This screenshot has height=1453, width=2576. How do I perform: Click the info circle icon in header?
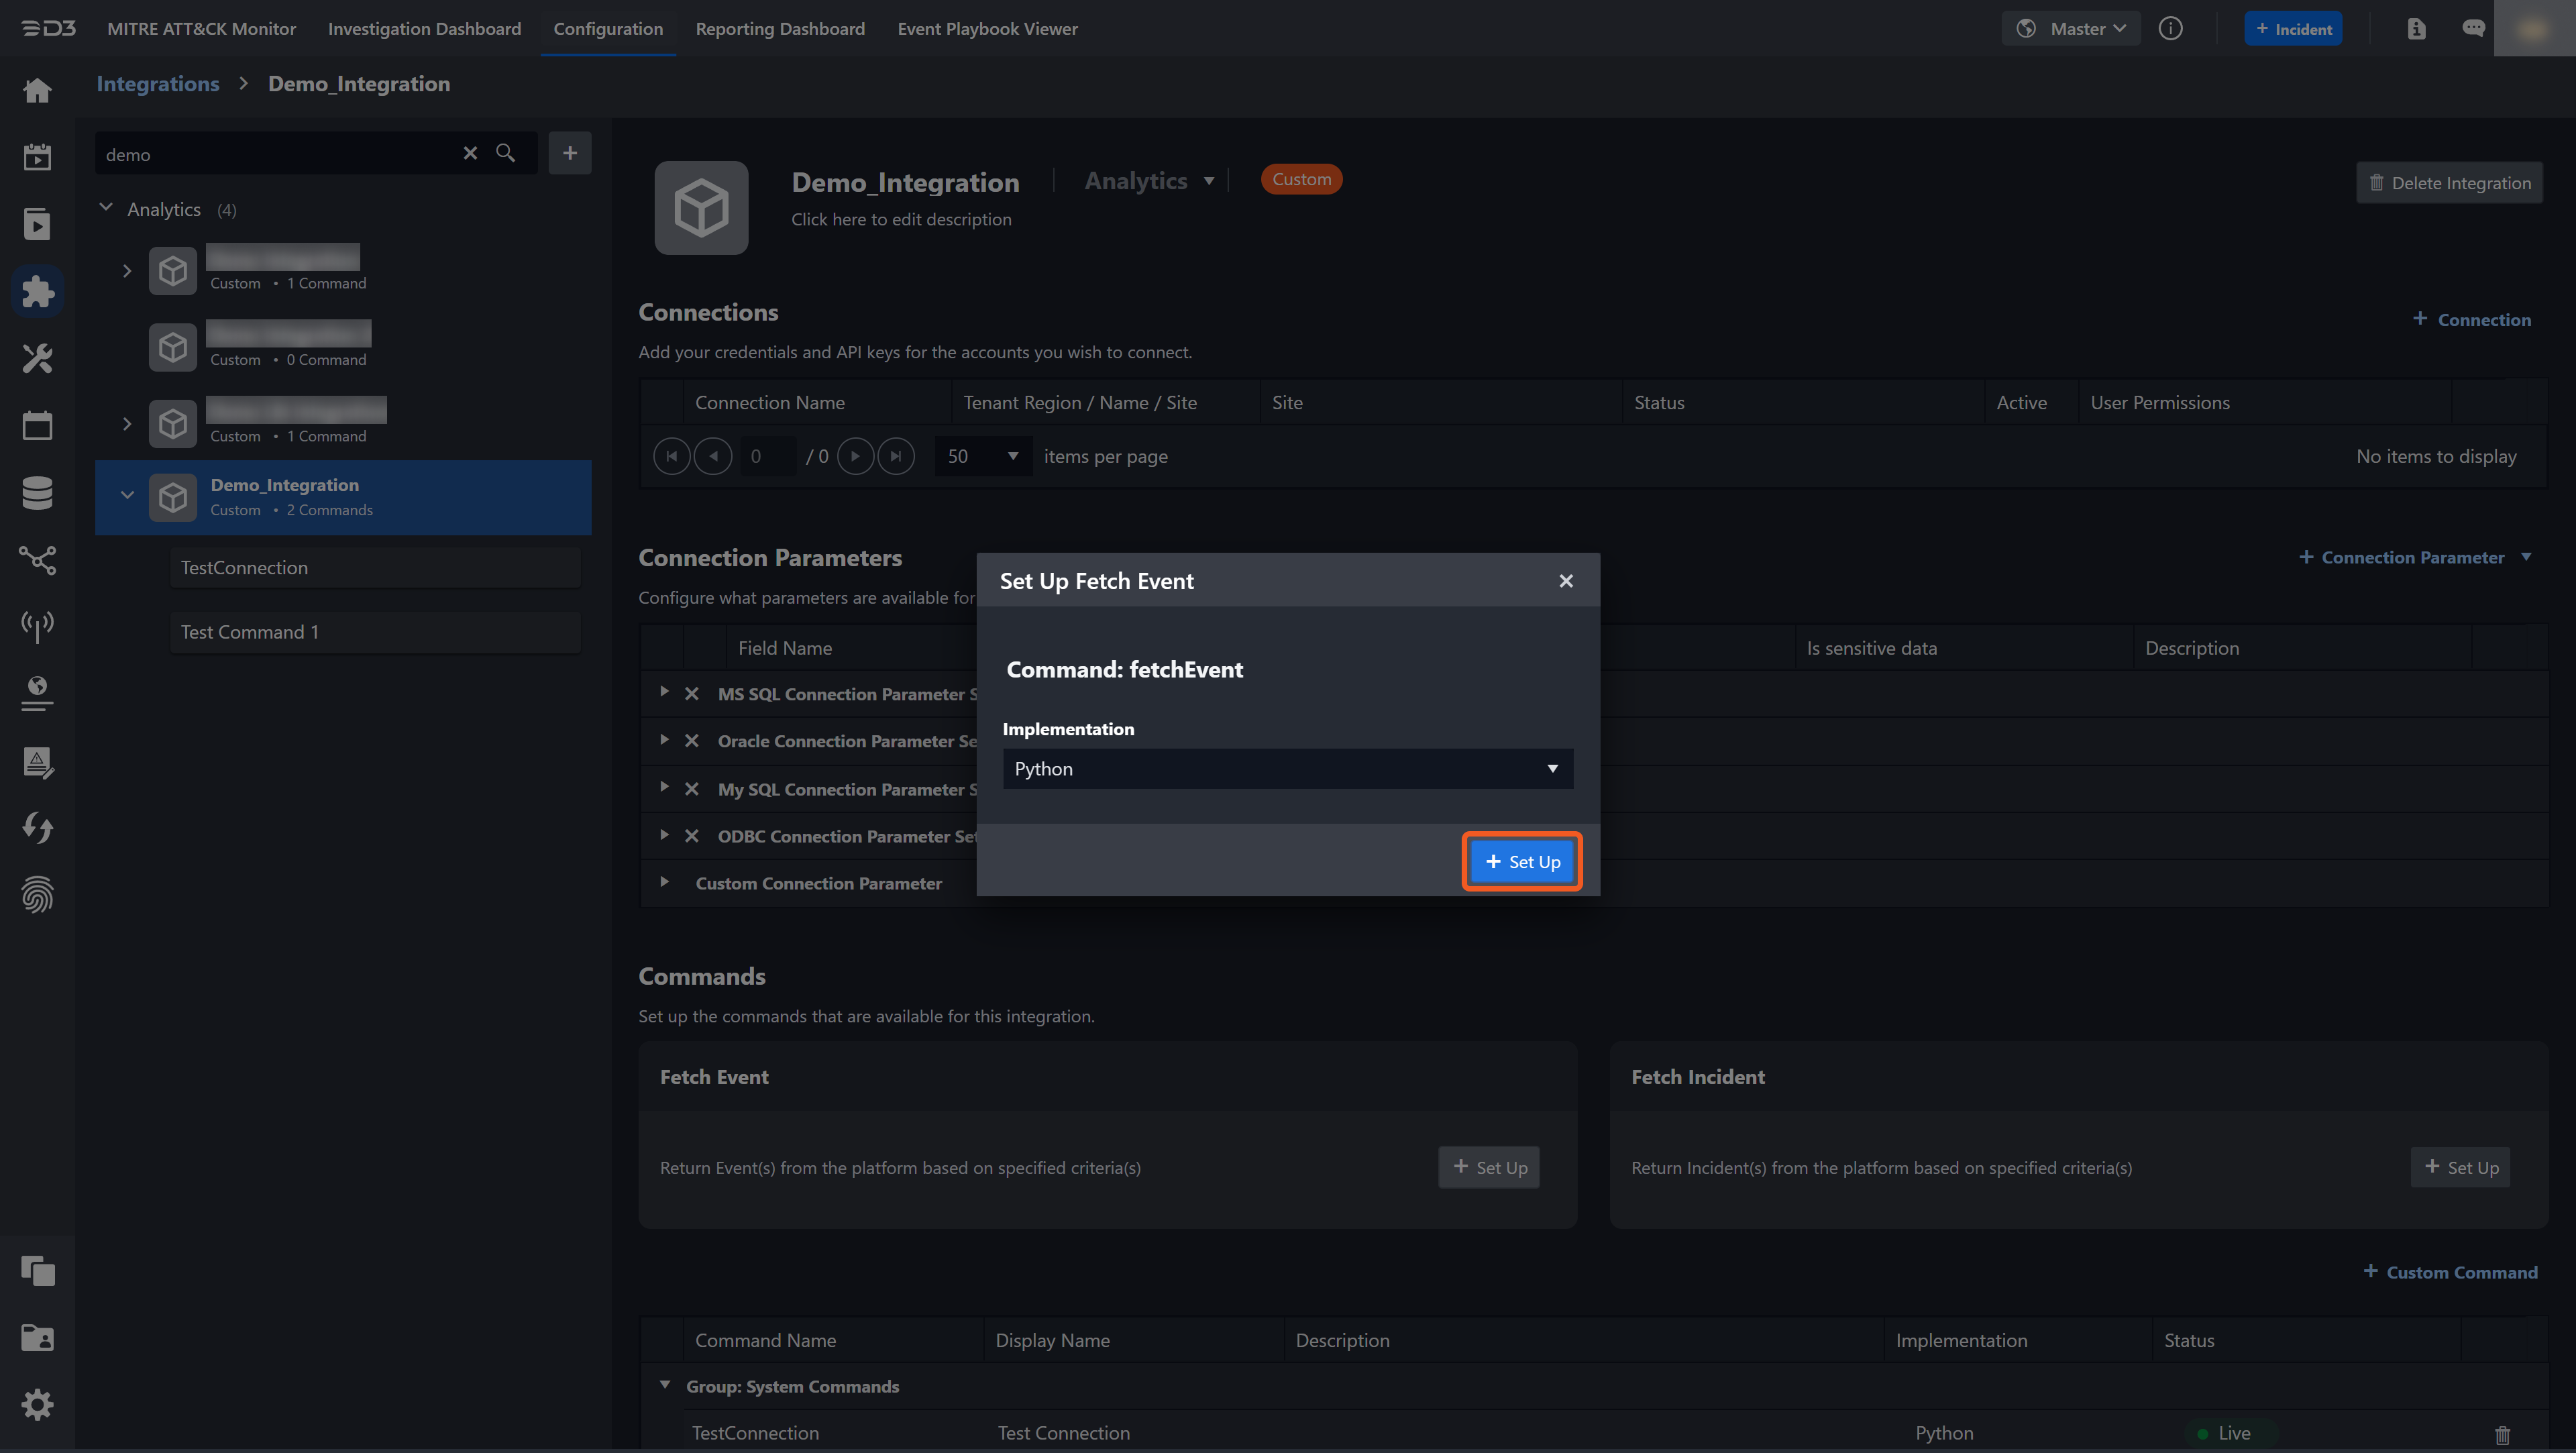click(x=2170, y=28)
